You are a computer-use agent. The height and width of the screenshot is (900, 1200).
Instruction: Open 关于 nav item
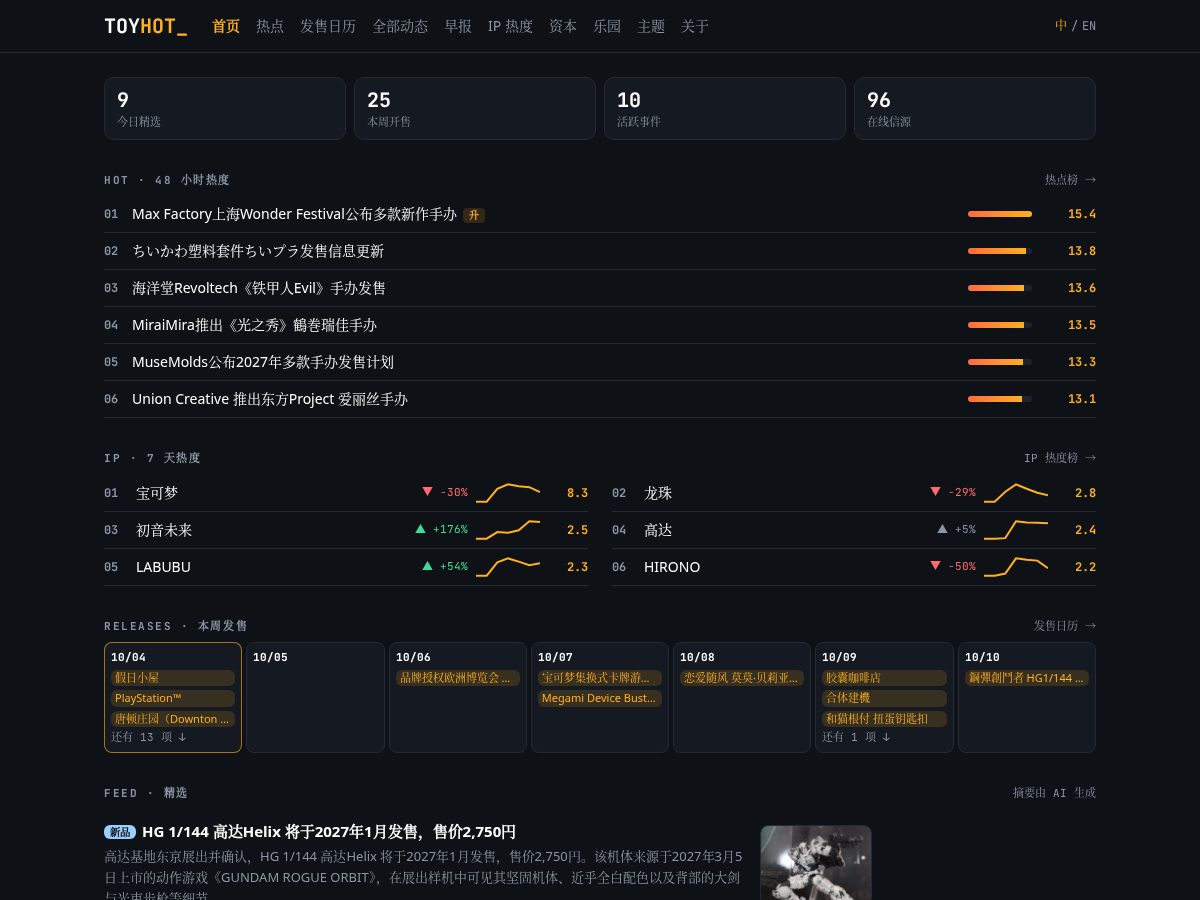click(695, 26)
